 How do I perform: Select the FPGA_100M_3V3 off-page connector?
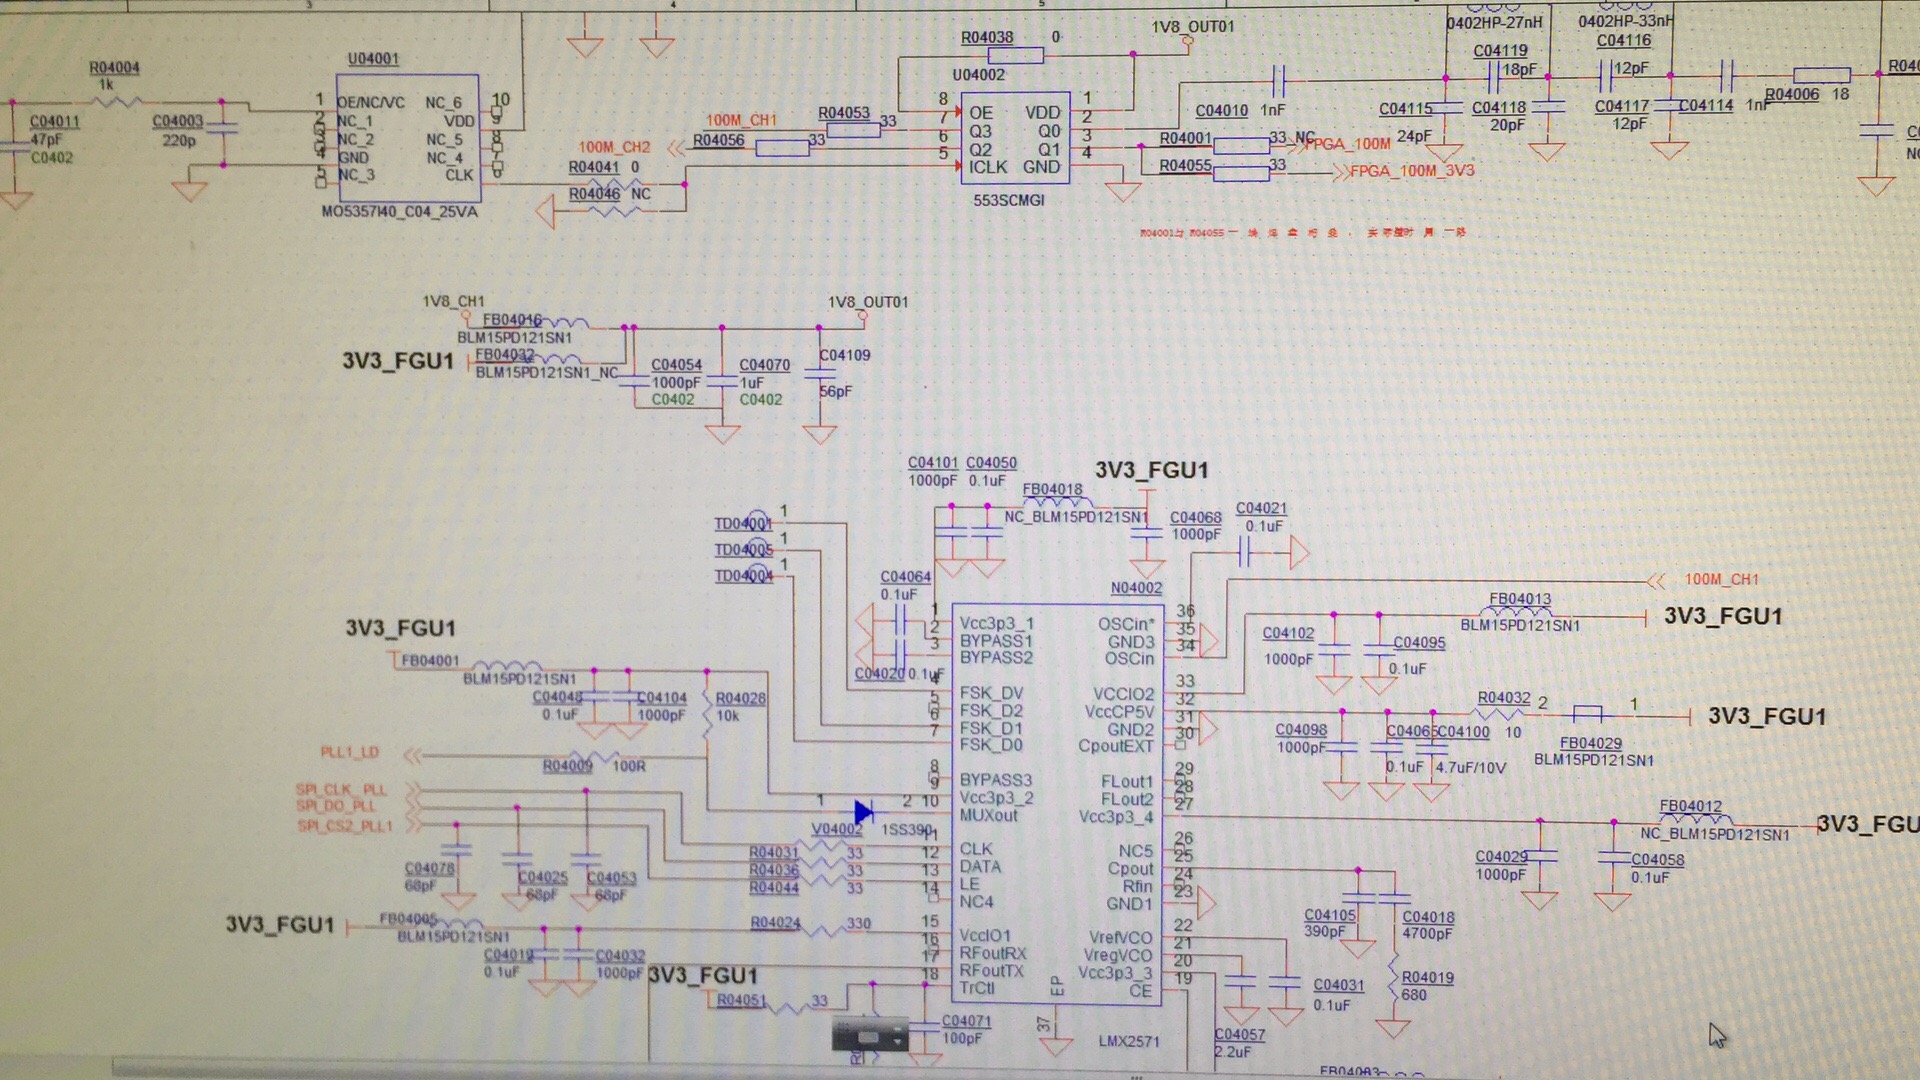1412,171
